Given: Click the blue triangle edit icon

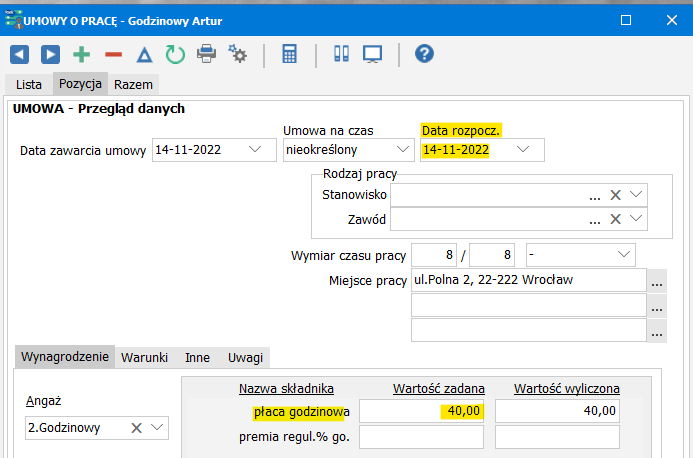Looking at the screenshot, I should (145, 55).
